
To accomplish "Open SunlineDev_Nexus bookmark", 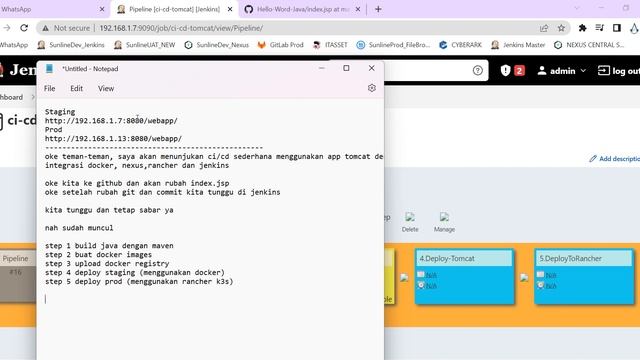I will 217,45.
